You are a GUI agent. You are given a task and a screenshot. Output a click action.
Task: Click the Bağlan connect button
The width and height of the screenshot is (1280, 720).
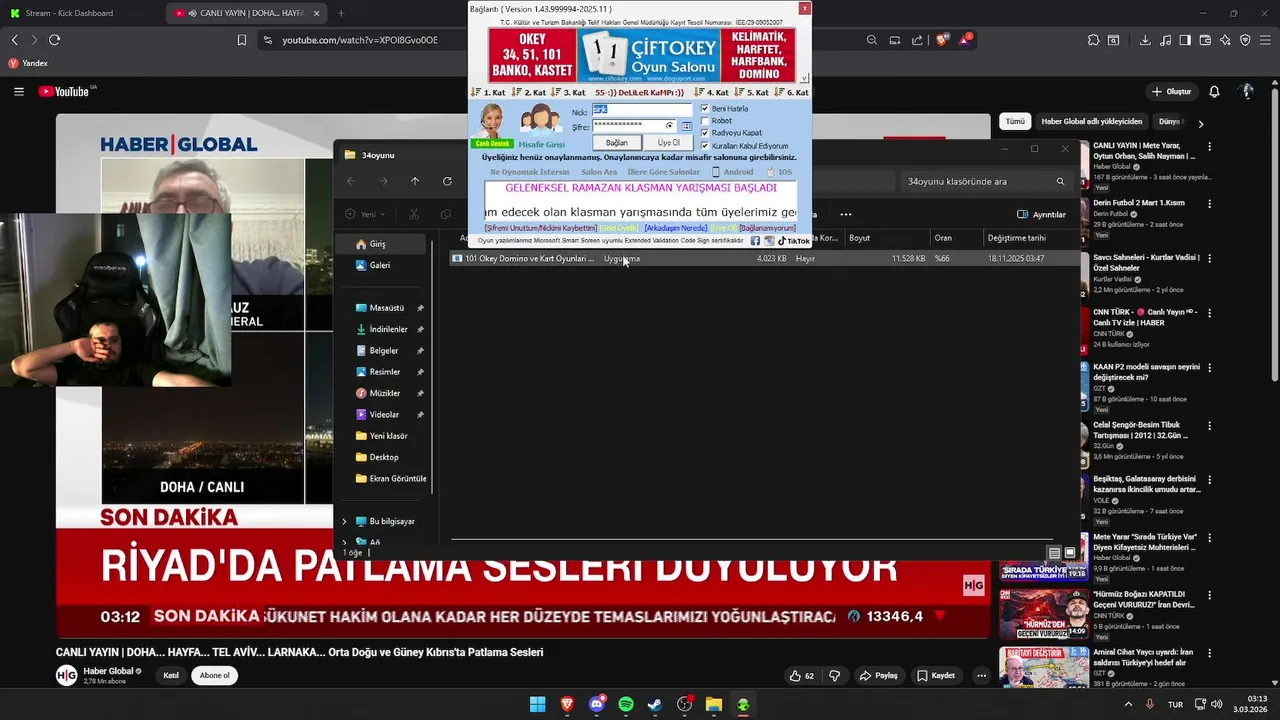point(616,143)
